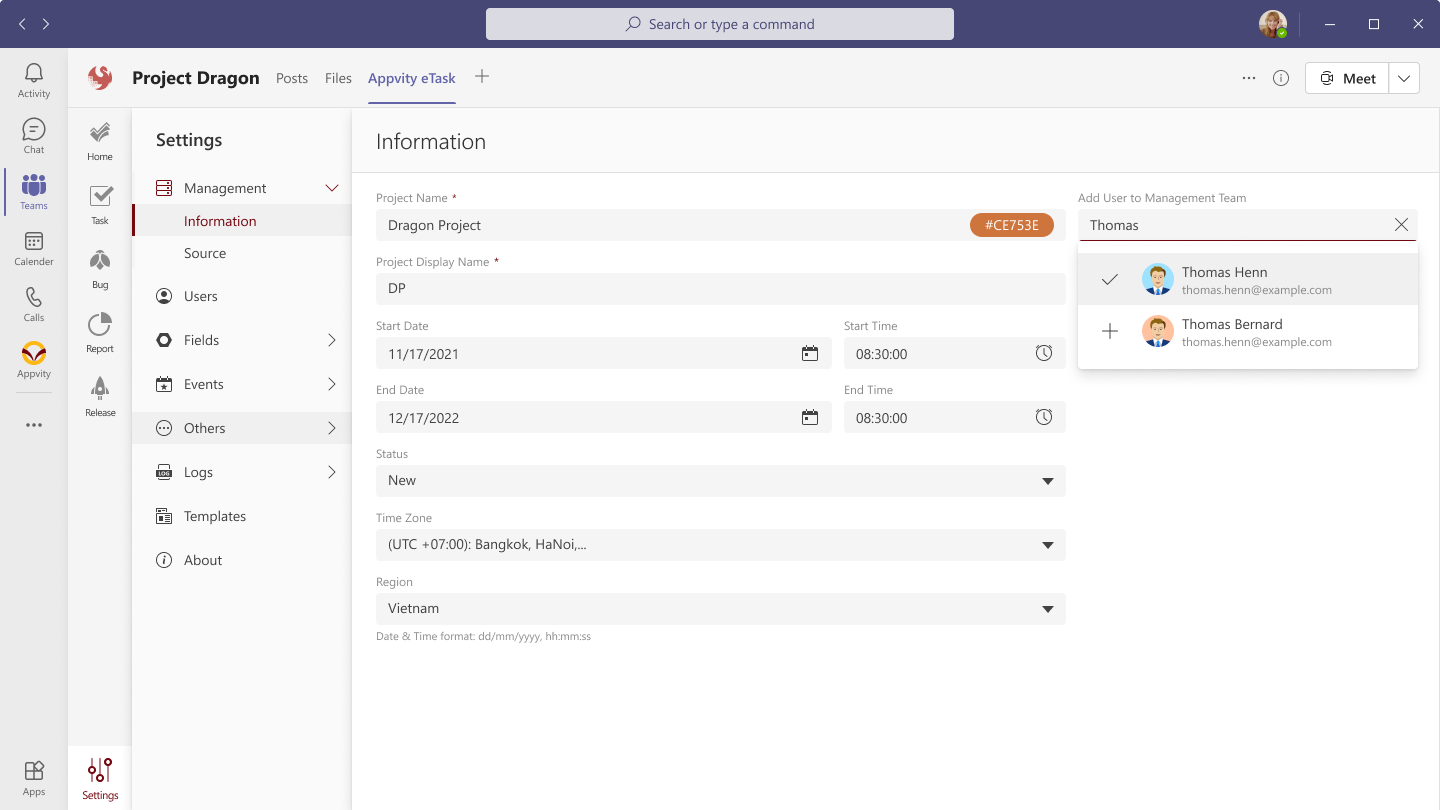Open the Report icon in the sidebar
This screenshot has width=1440, height=810.
click(x=99, y=324)
